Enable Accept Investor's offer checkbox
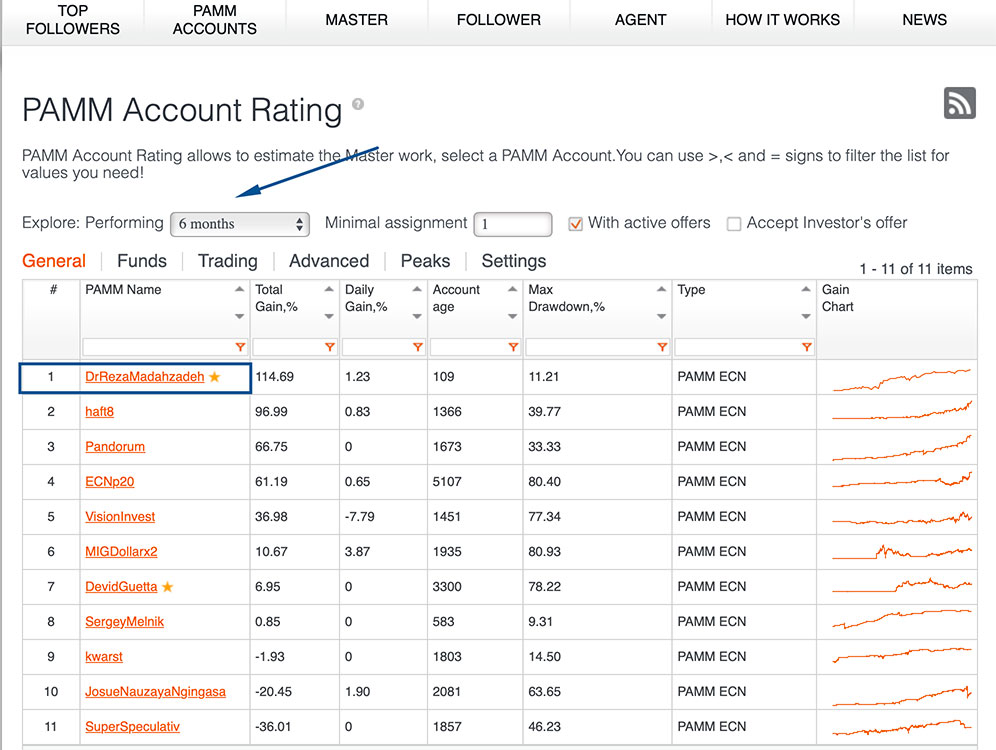This screenshot has width=996, height=750. pos(734,224)
